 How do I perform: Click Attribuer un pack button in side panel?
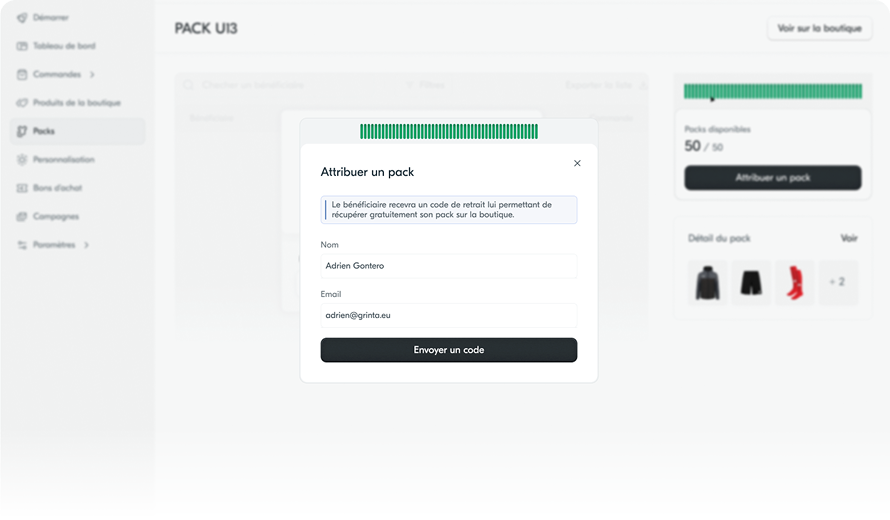[x=772, y=178]
